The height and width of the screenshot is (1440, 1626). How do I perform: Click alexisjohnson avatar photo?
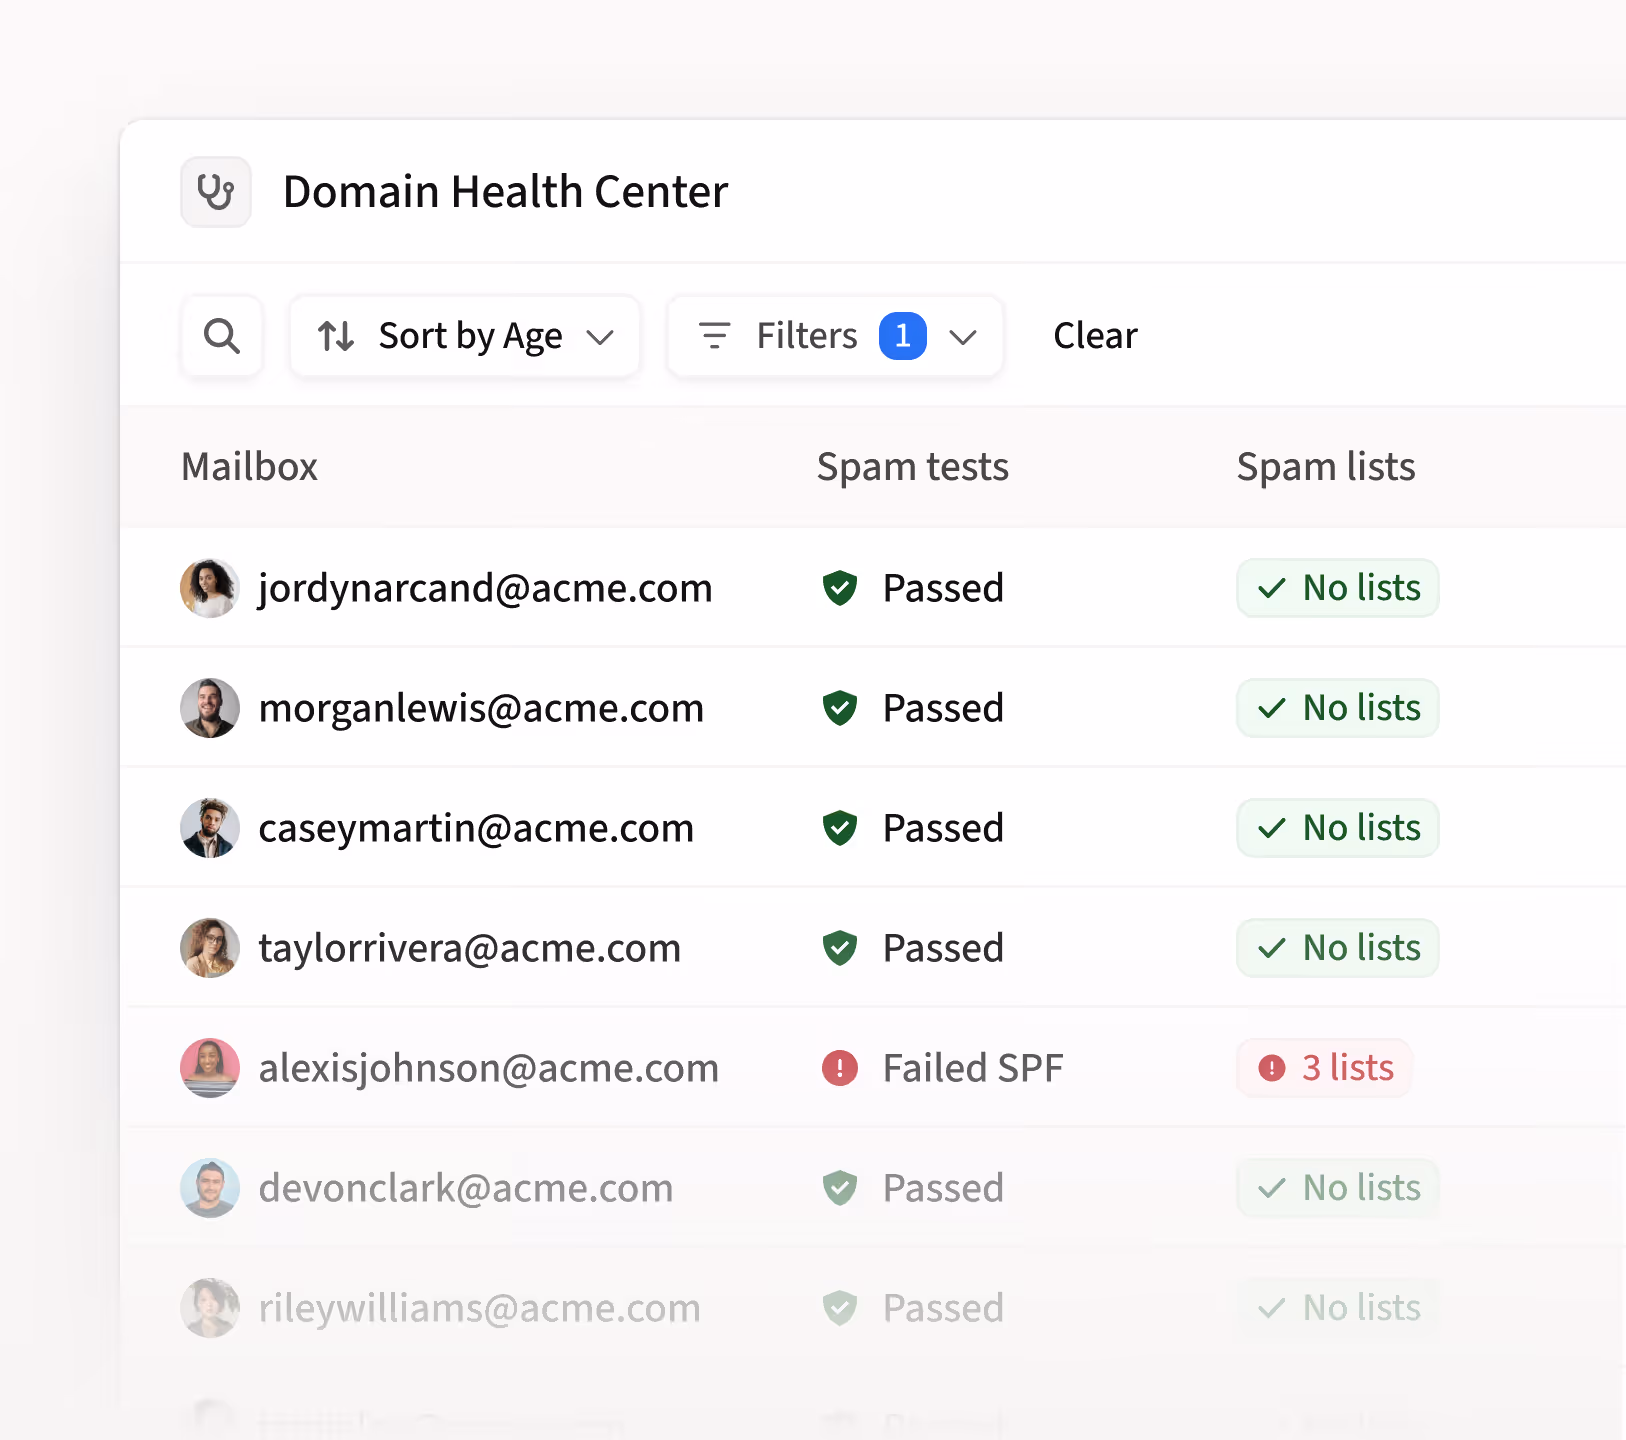click(x=210, y=1068)
